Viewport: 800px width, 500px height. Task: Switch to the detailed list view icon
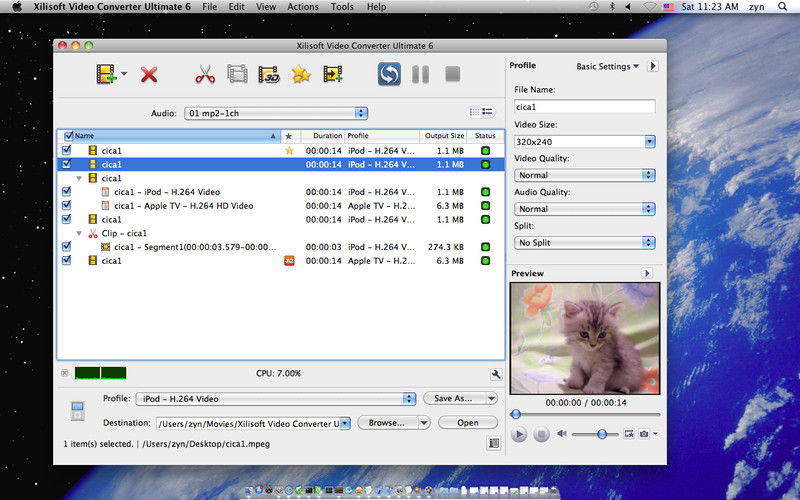[487, 112]
